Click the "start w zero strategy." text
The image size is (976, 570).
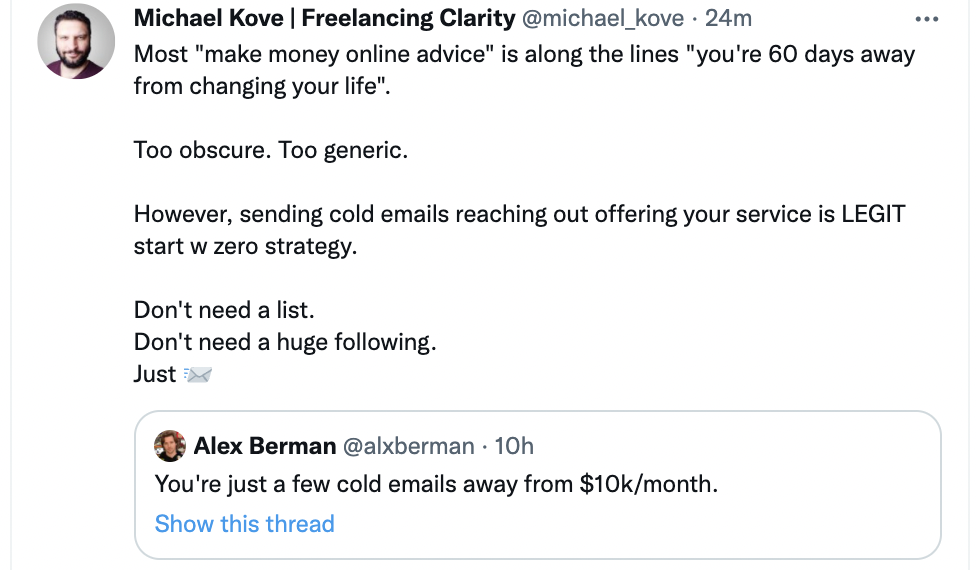pos(245,246)
